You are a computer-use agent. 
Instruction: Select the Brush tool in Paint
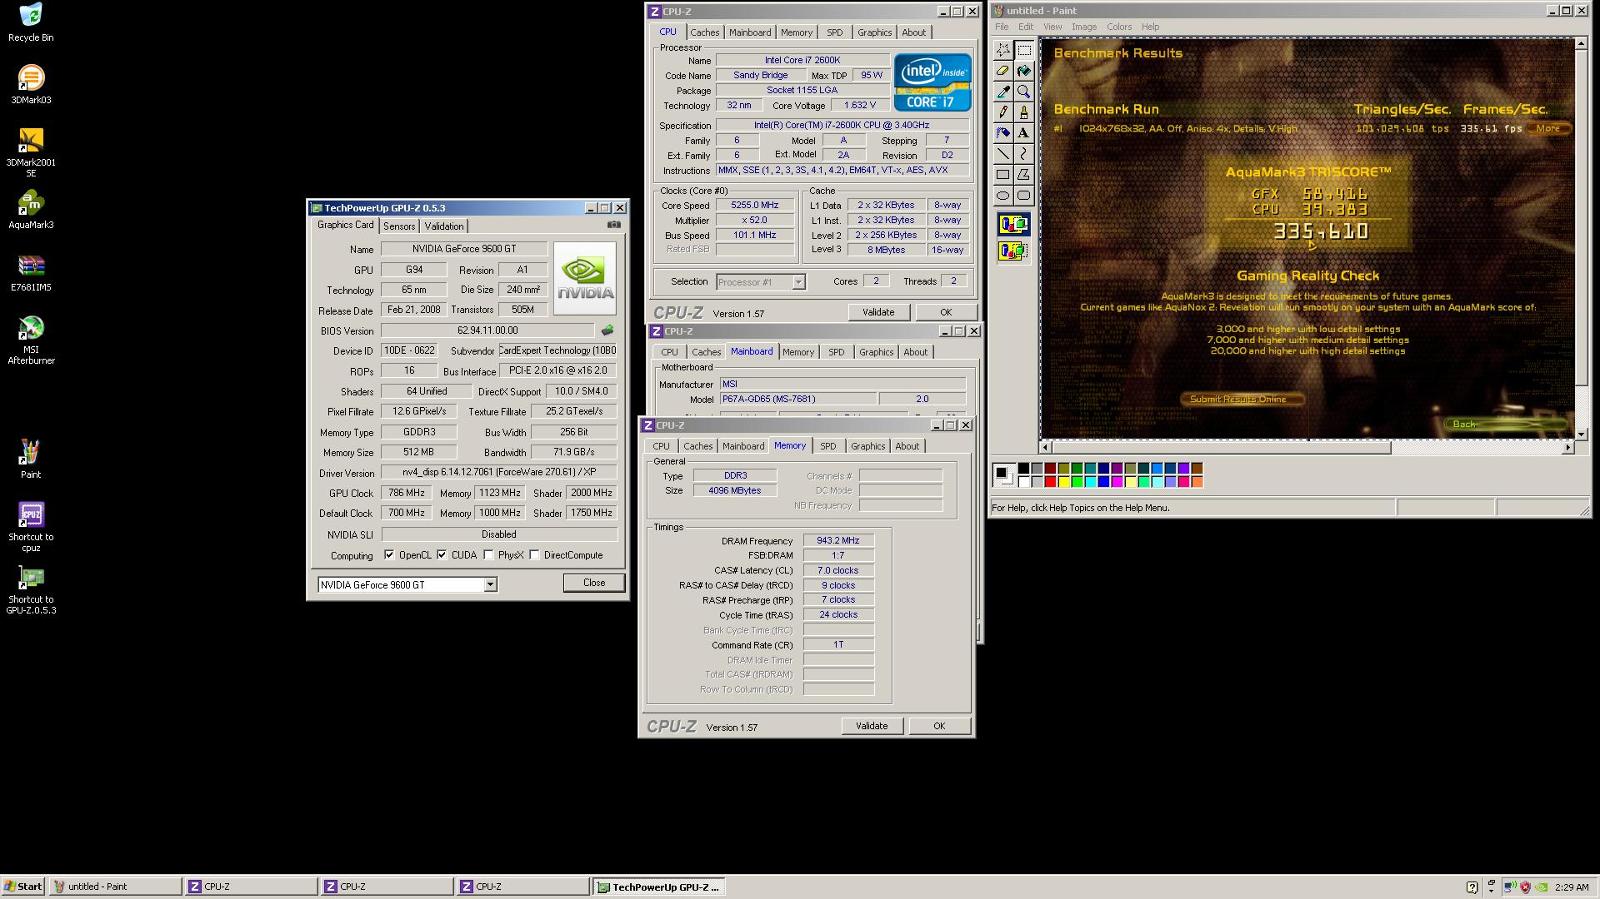[1024, 112]
